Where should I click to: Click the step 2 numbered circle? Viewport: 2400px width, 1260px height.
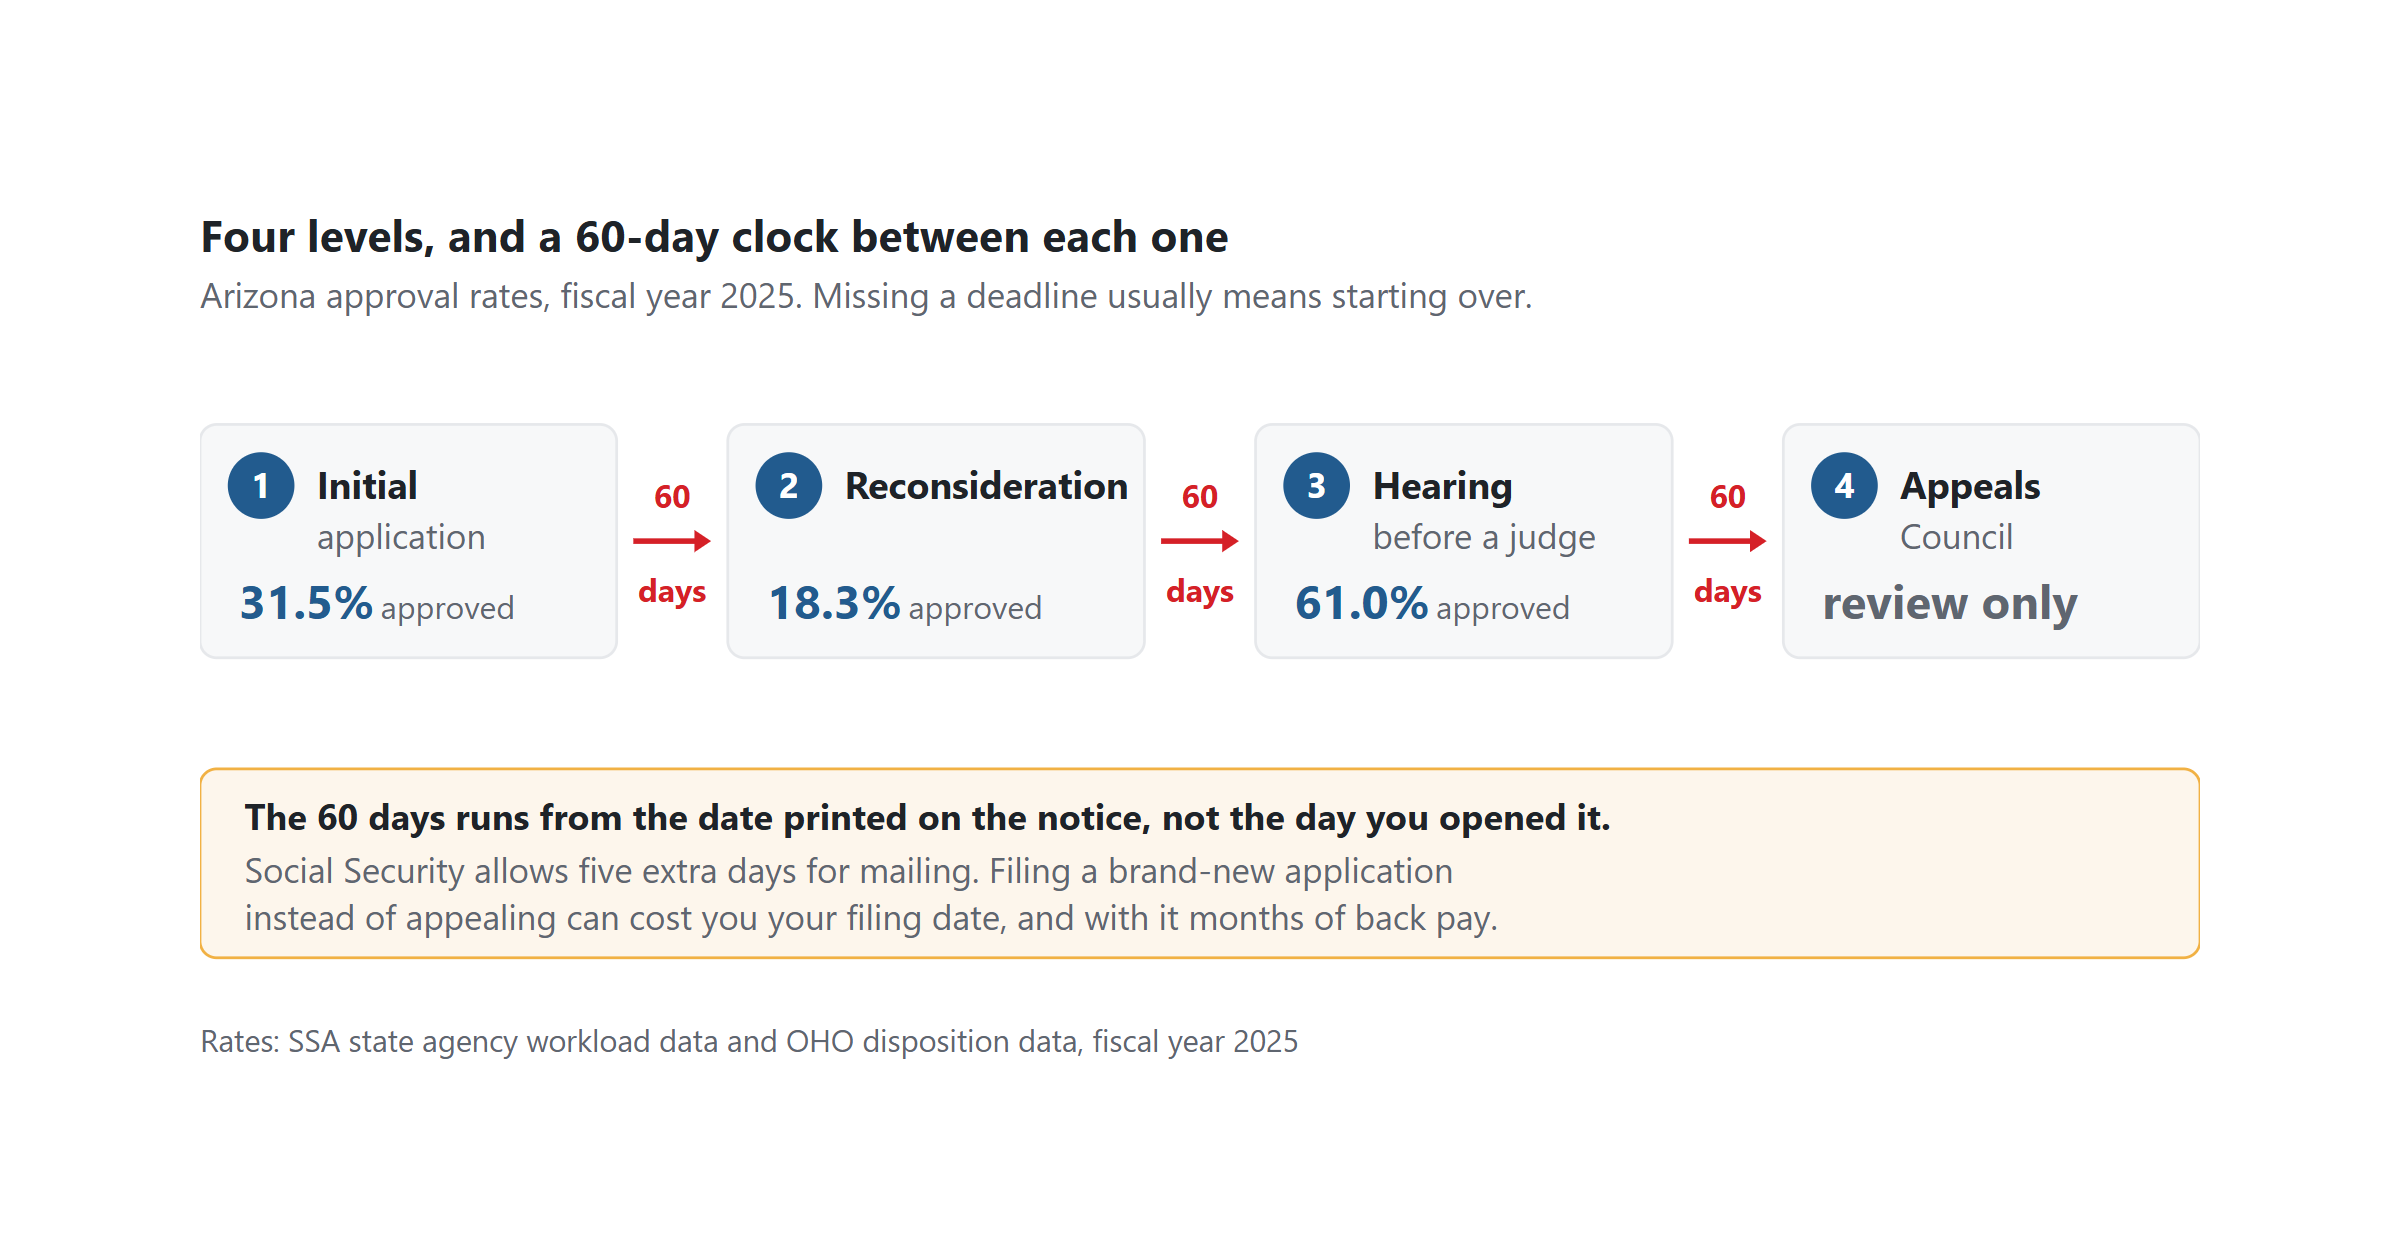(789, 486)
